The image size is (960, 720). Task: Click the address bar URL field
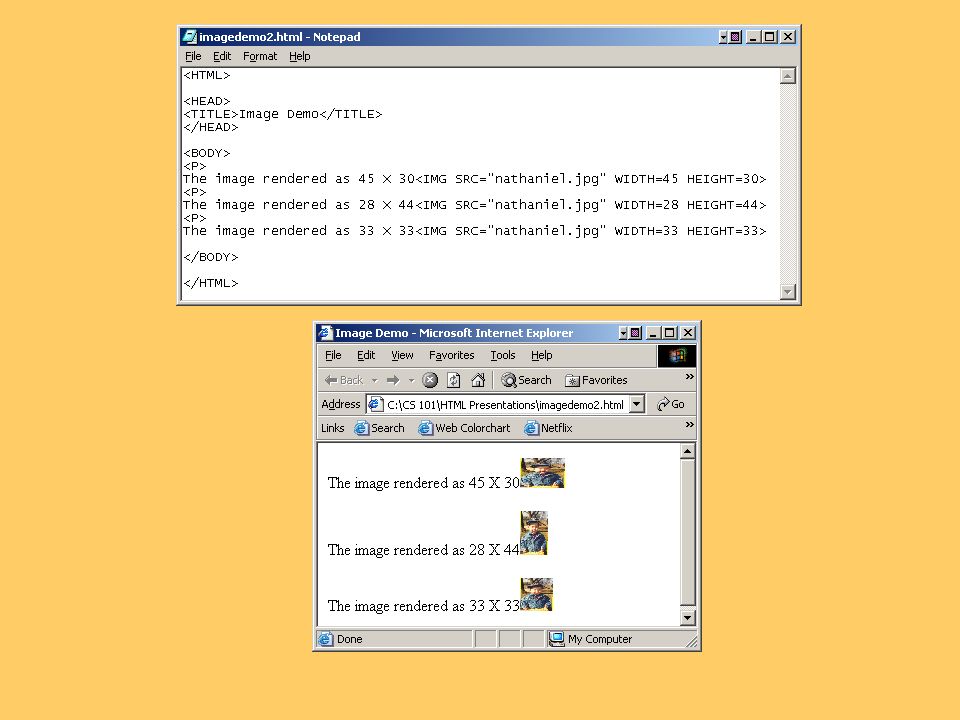point(505,405)
